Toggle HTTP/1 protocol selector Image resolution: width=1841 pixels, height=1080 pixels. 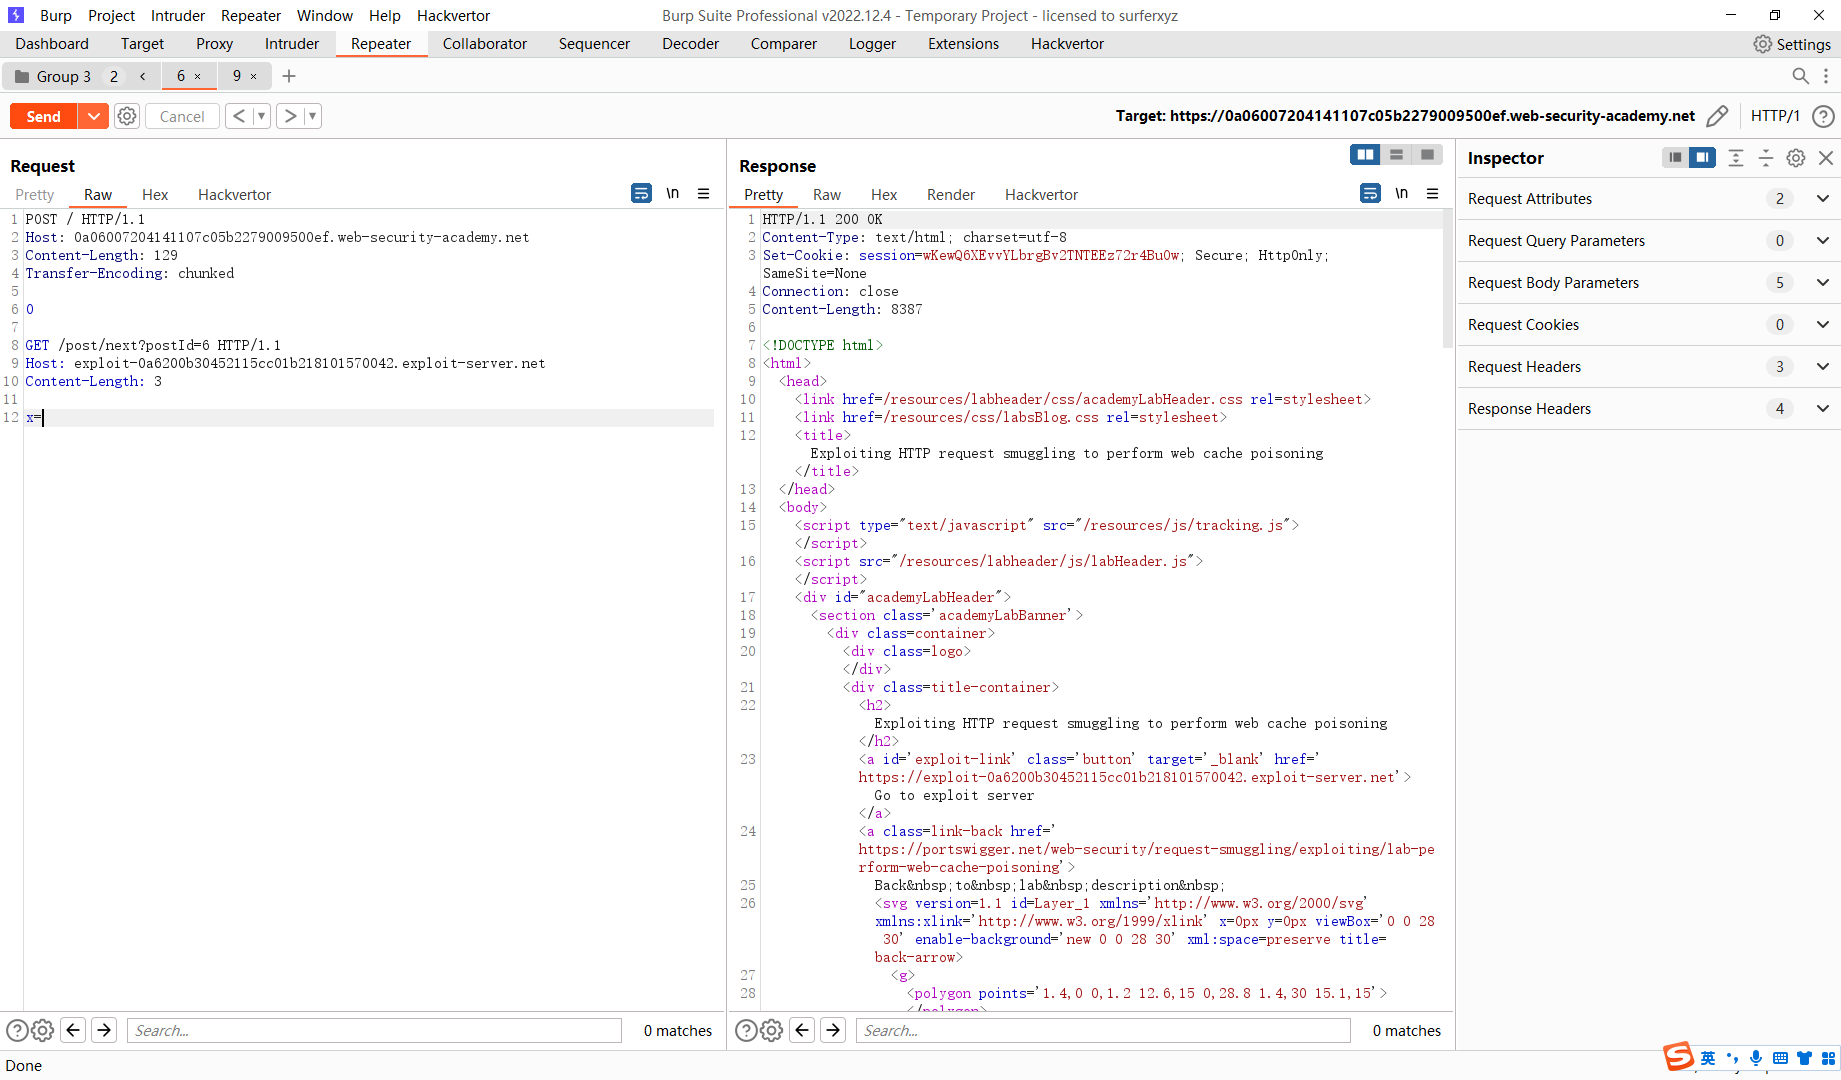[x=1775, y=116]
